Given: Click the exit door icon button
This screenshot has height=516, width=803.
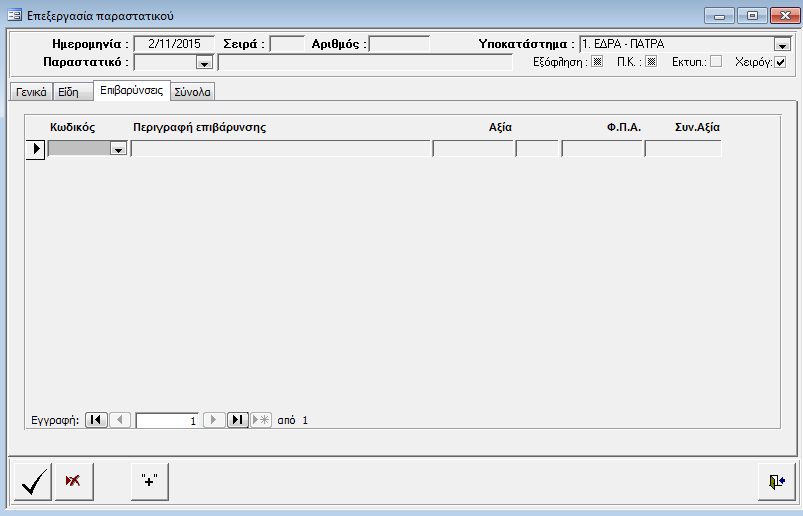Looking at the screenshot, I should coord(776,481).
